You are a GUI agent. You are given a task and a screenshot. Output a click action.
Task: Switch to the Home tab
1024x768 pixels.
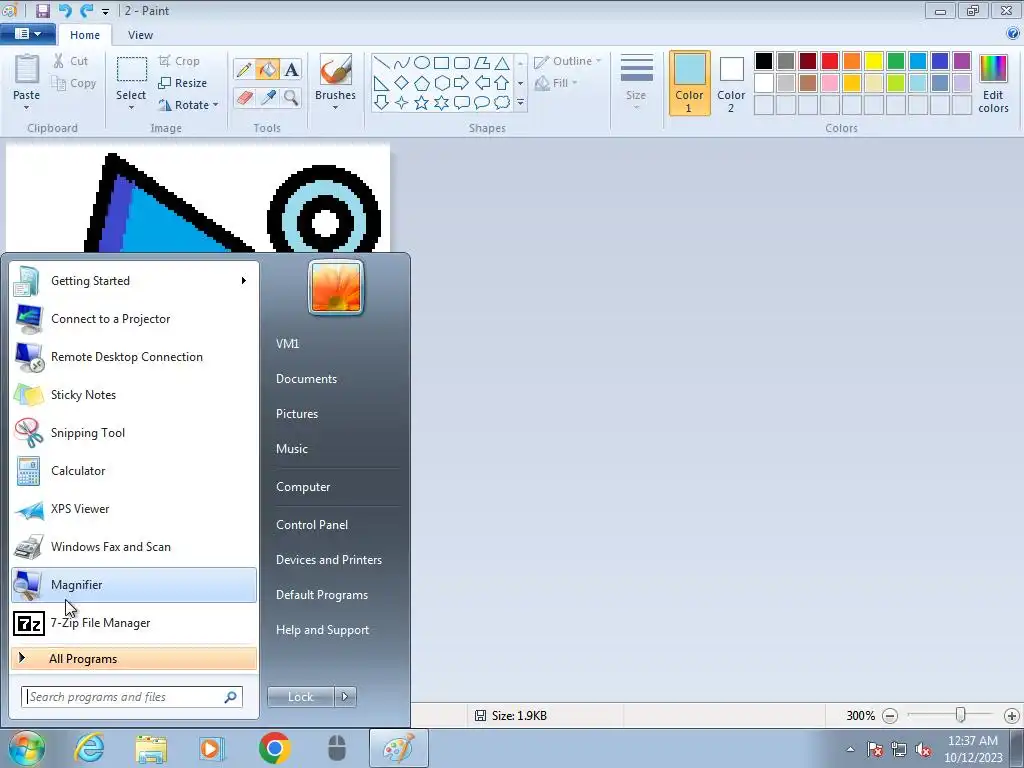(x=85, y=35)
